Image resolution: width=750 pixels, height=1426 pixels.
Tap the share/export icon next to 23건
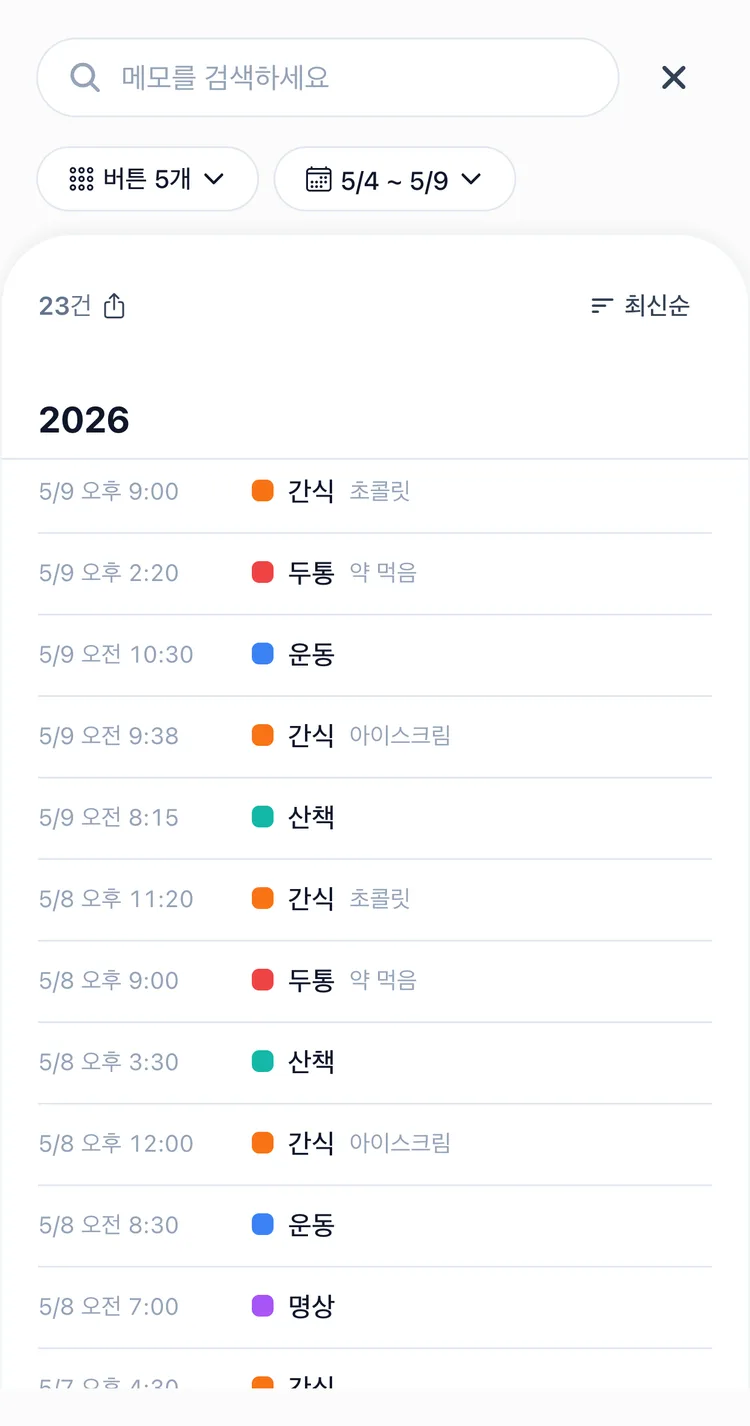pyautogui.click(x=115, y=306)
